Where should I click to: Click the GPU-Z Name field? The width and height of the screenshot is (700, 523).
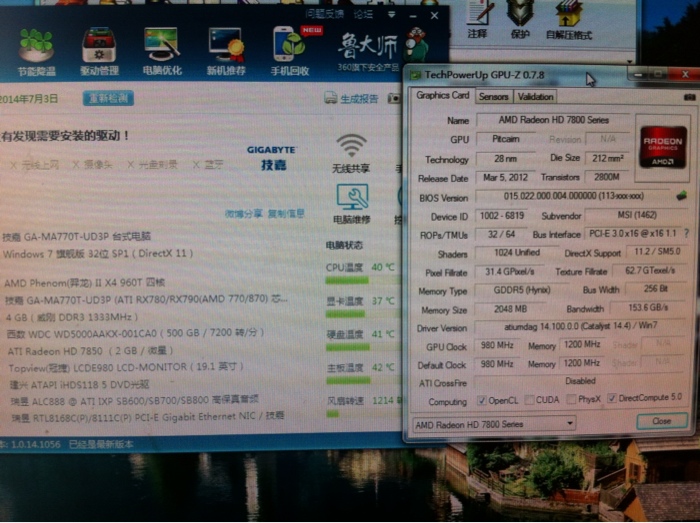(x=553, y=120)
